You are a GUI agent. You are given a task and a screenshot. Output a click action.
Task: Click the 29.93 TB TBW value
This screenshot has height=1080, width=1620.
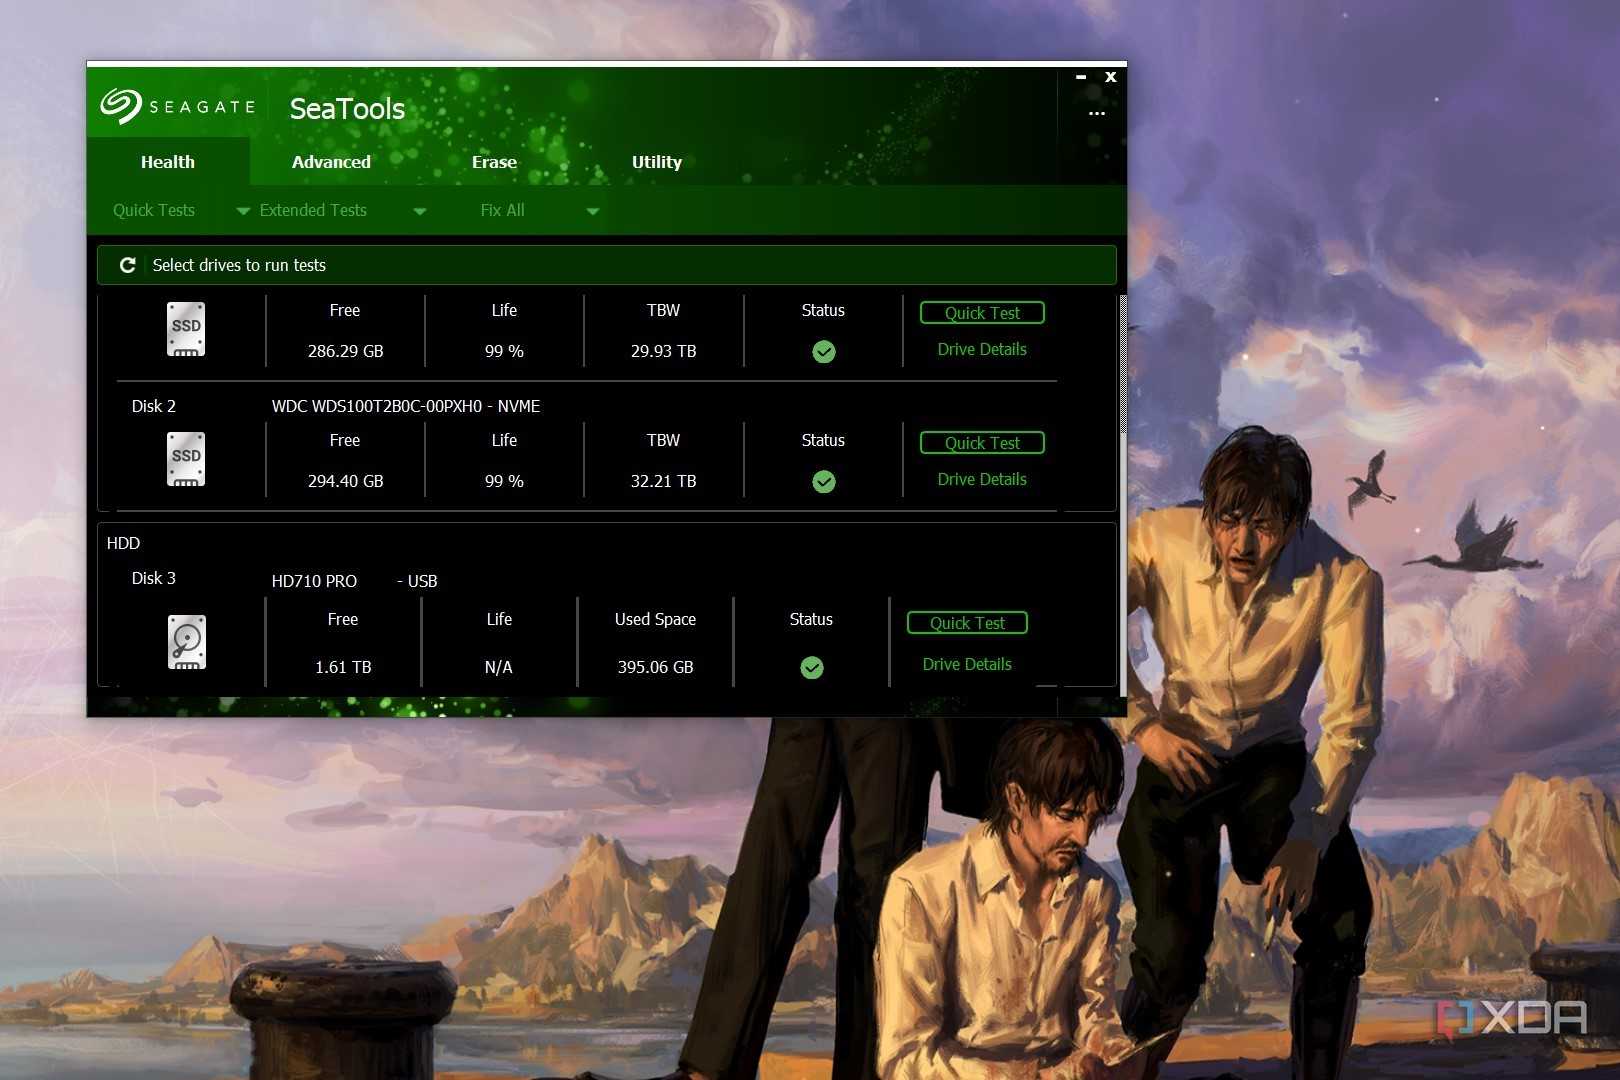(x=664, y=351)
